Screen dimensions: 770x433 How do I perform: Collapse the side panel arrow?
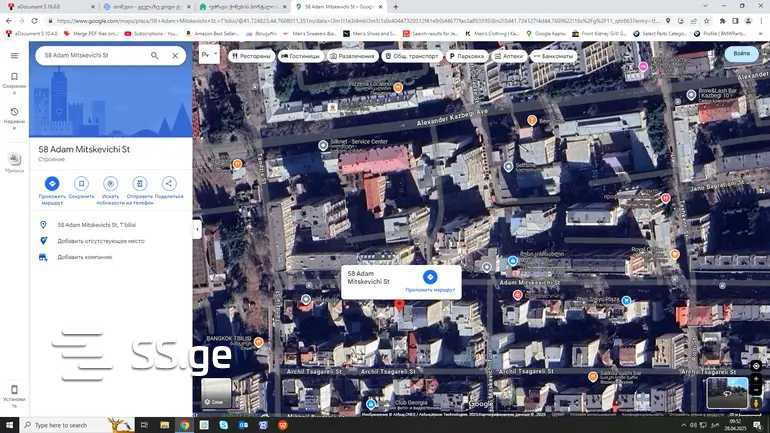(197, 229)
